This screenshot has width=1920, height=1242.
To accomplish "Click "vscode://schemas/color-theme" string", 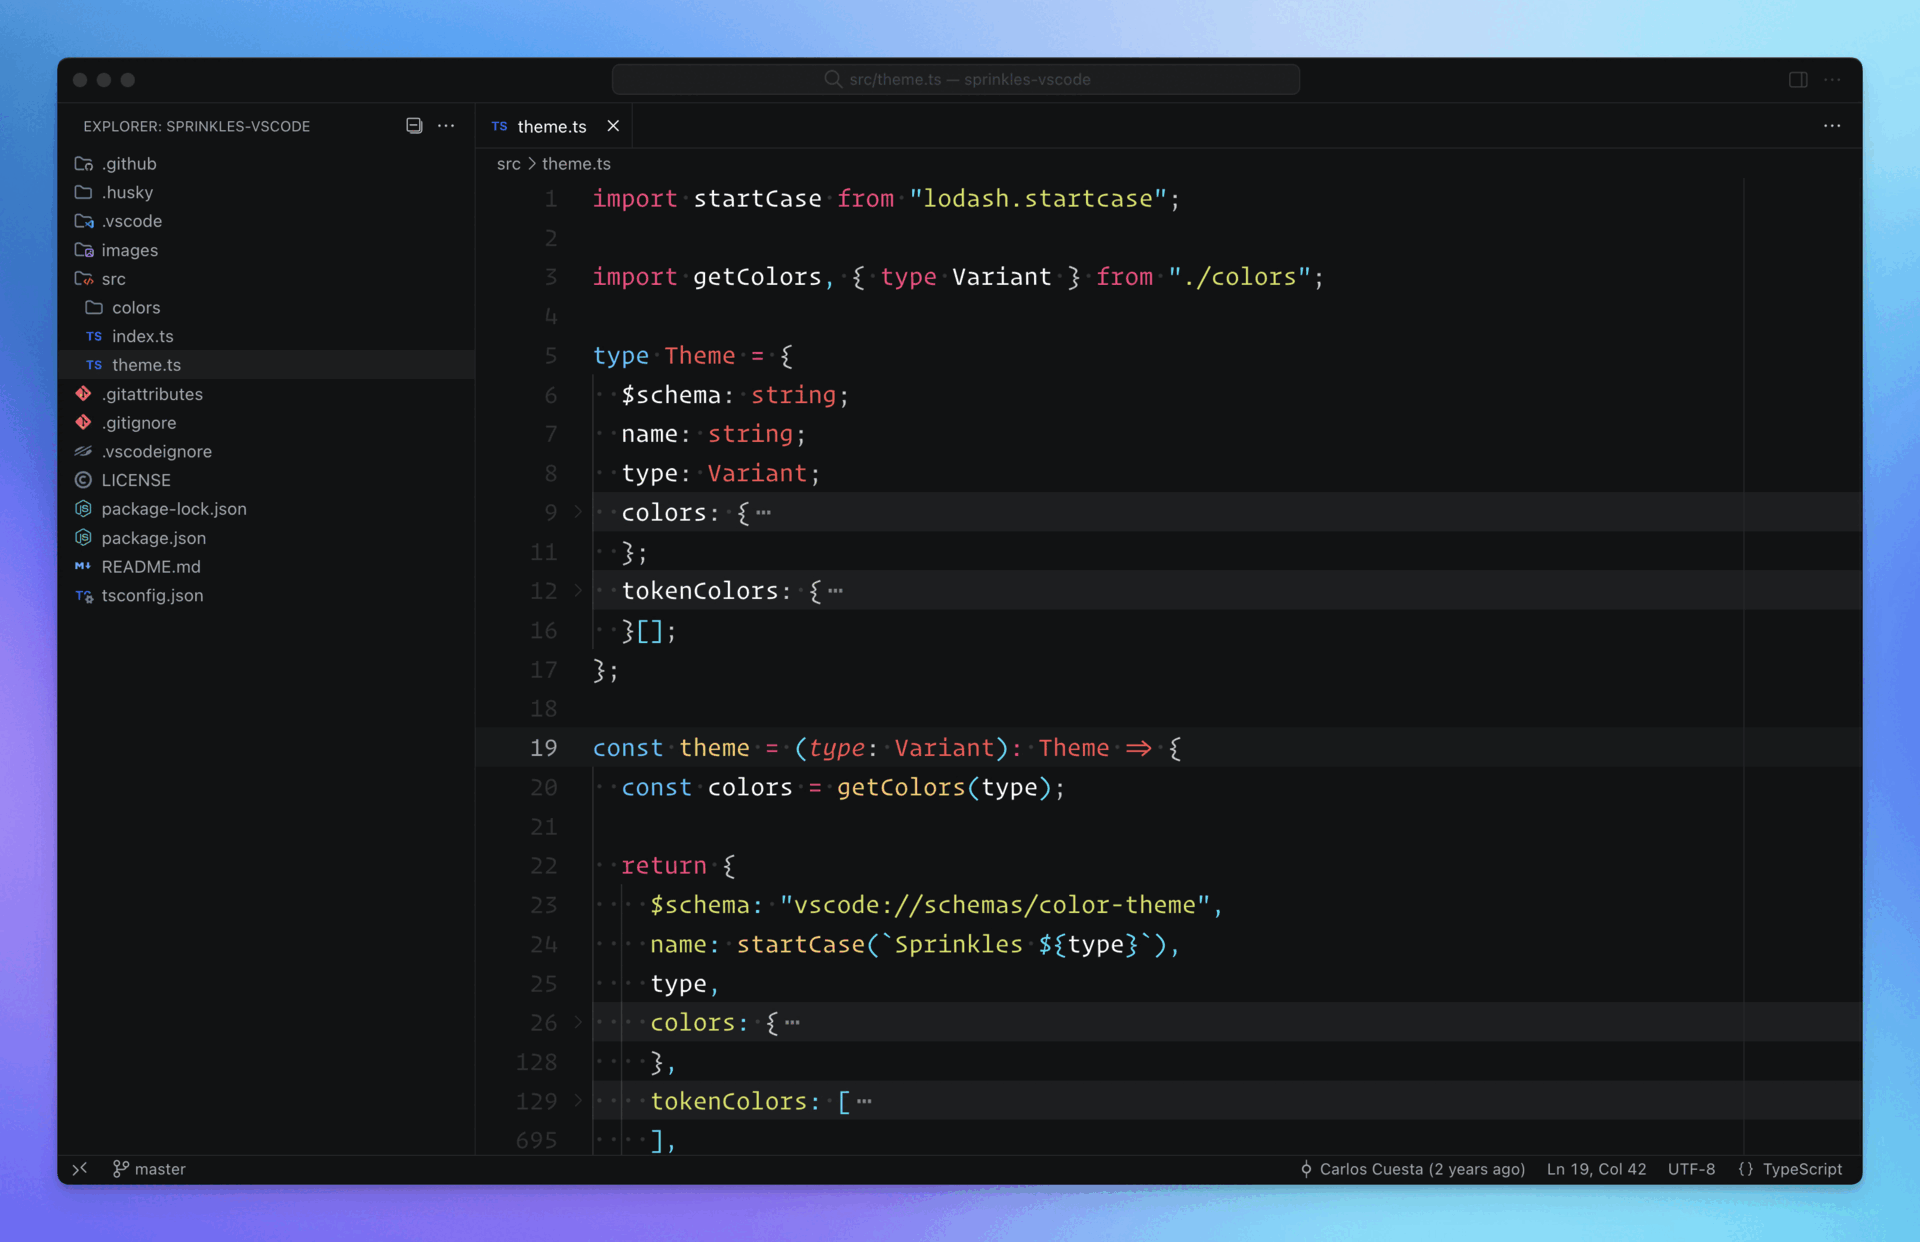I will click(995, 905).
